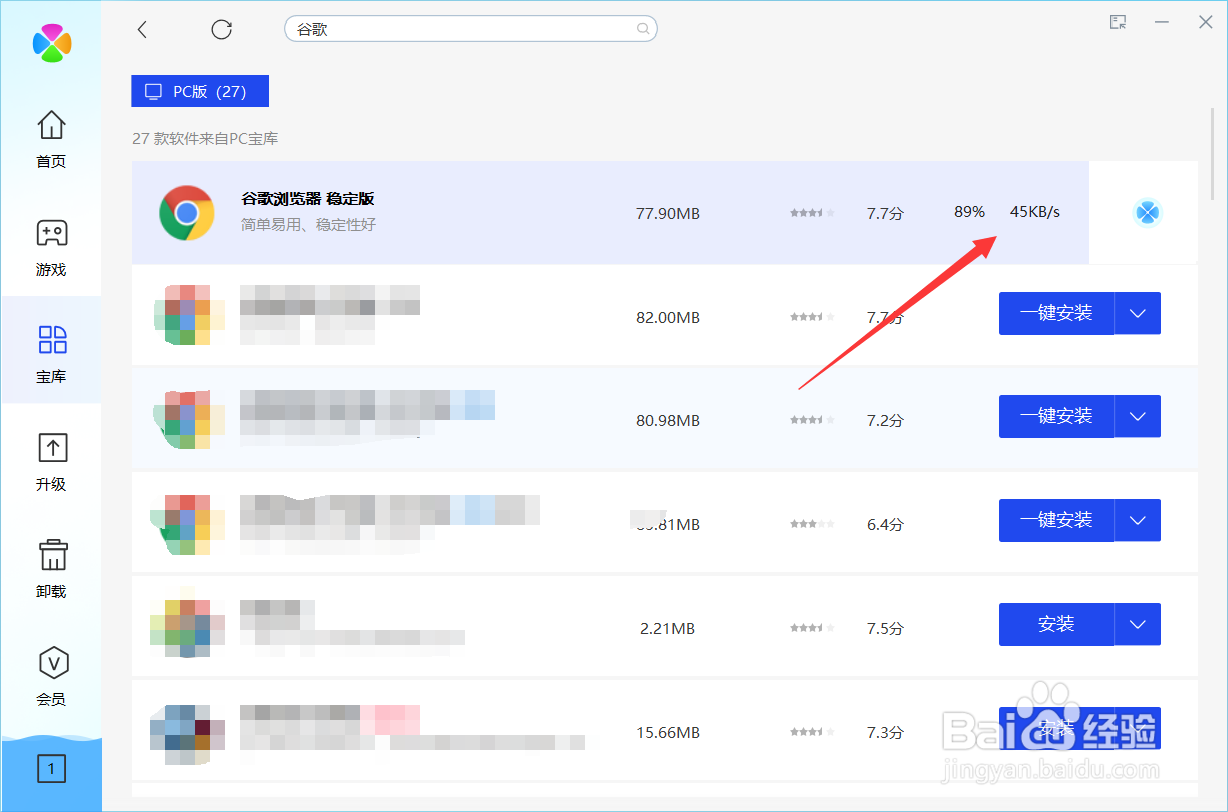
Task: Click the colorful clover app logo
Action: tap(52, 42)
